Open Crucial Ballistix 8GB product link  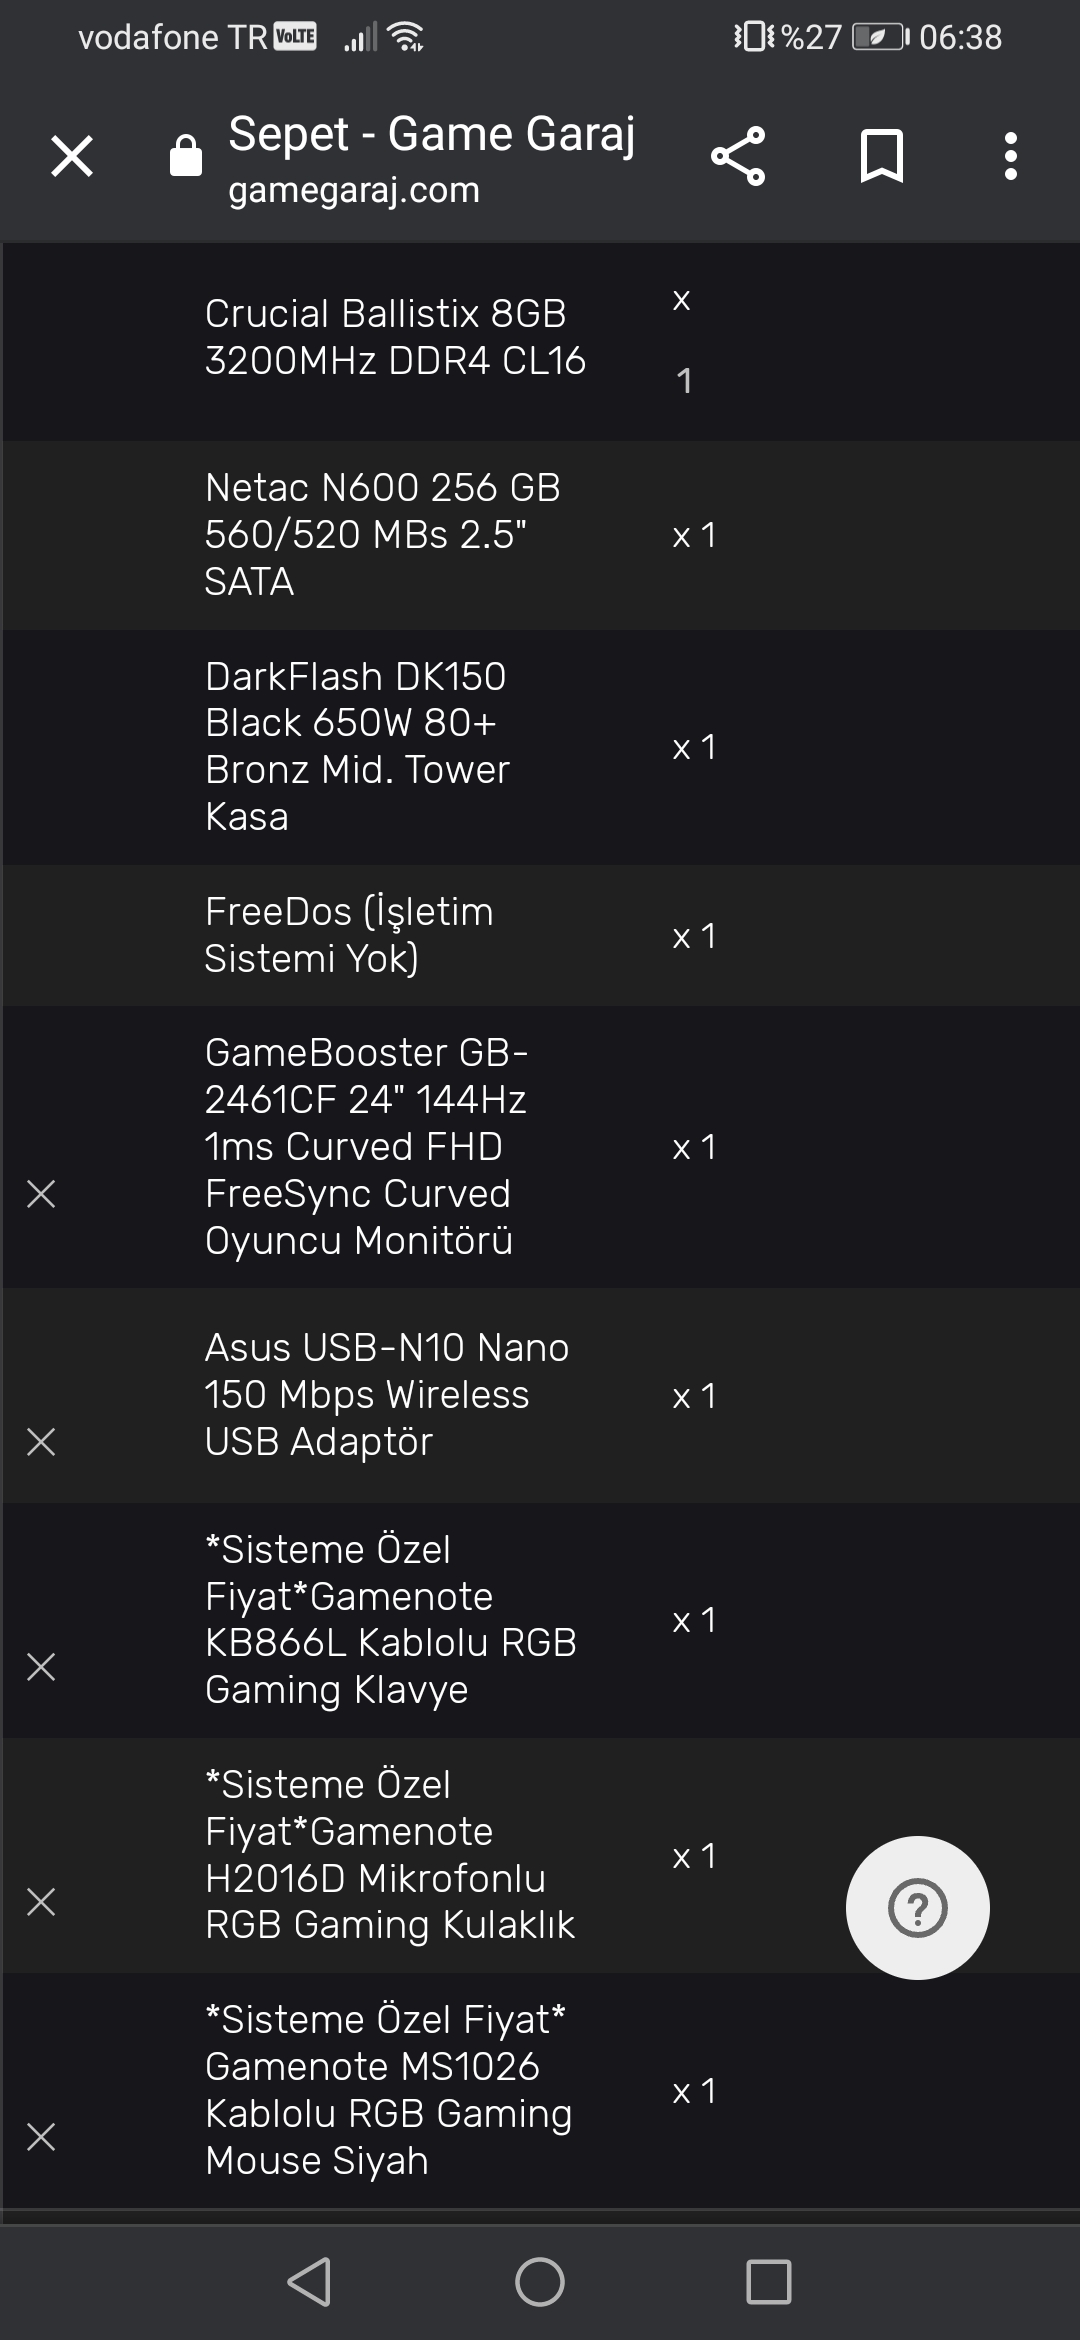coord(395,337)
